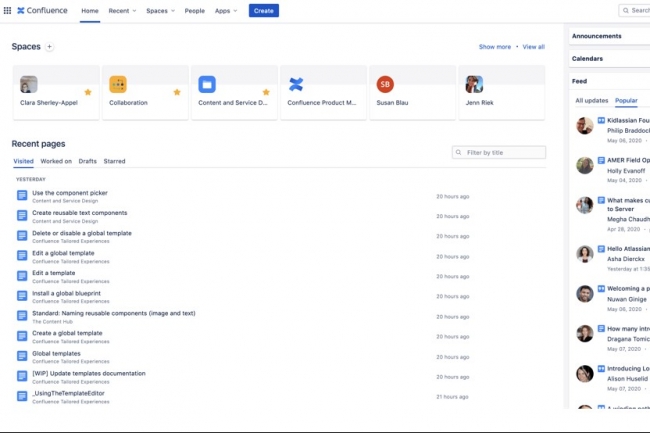The height and width of the screenshot is (433, 650).
Task: Expand the Spaces dropdown menu
Action: 160,11
